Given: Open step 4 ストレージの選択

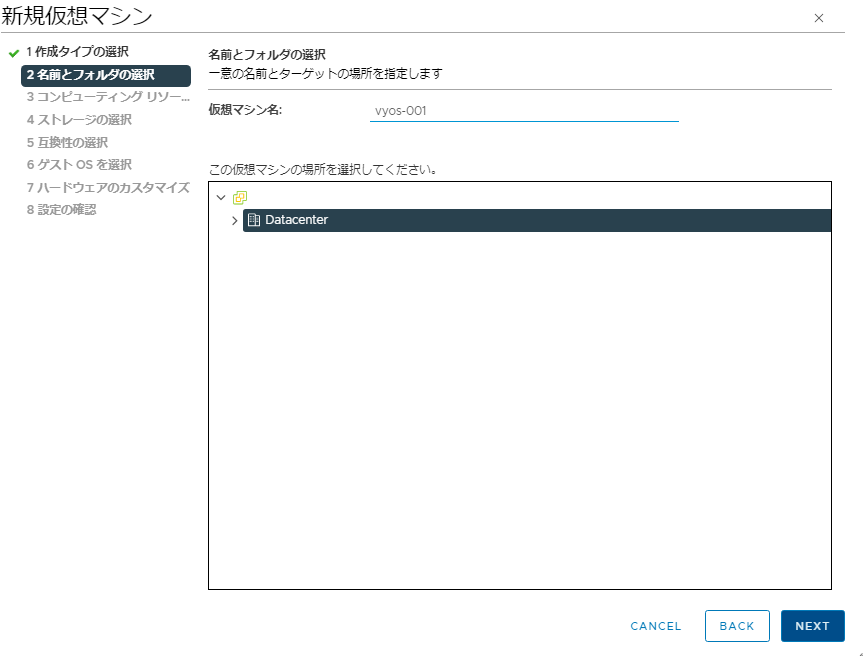Looking at the screenshot, I should tap(79, 120).
